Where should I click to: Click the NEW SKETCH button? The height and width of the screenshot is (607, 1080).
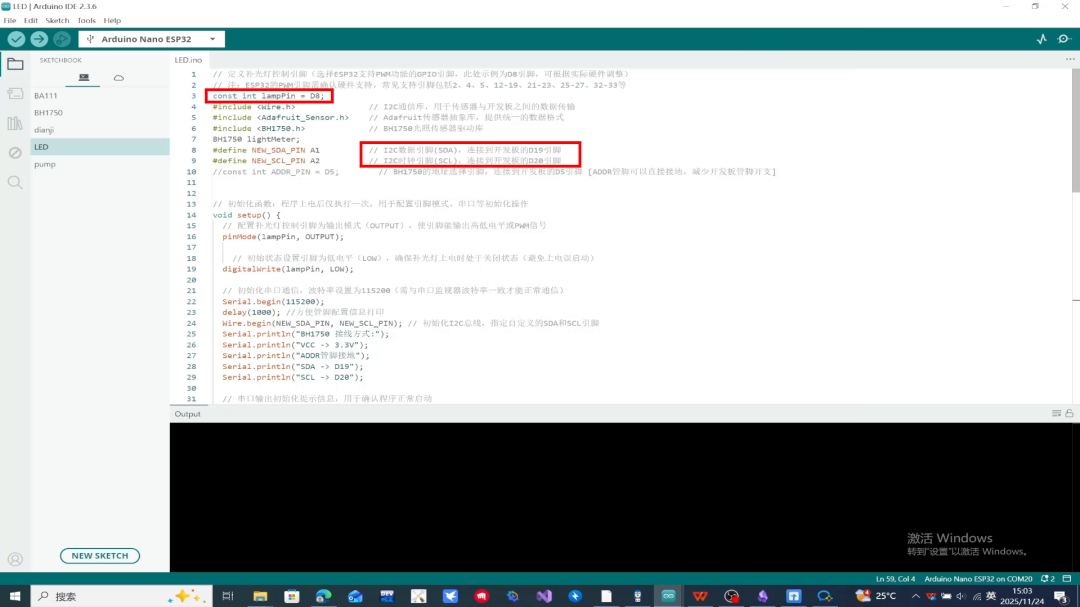(x=100, y=556)
